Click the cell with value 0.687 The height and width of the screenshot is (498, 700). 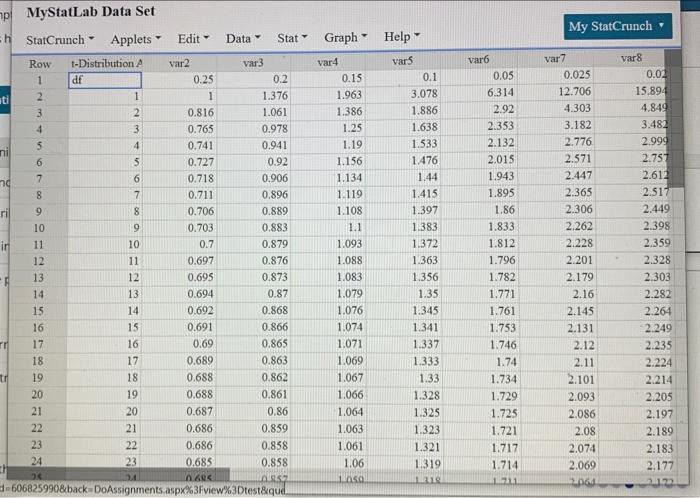tap(179, 411)
